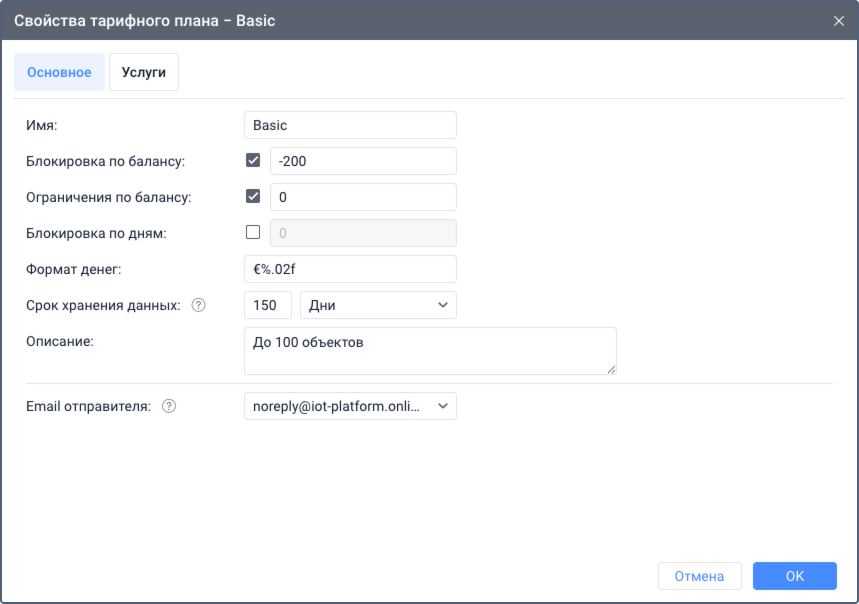Focus the balance block value field -200

click(x=363, y=161)
